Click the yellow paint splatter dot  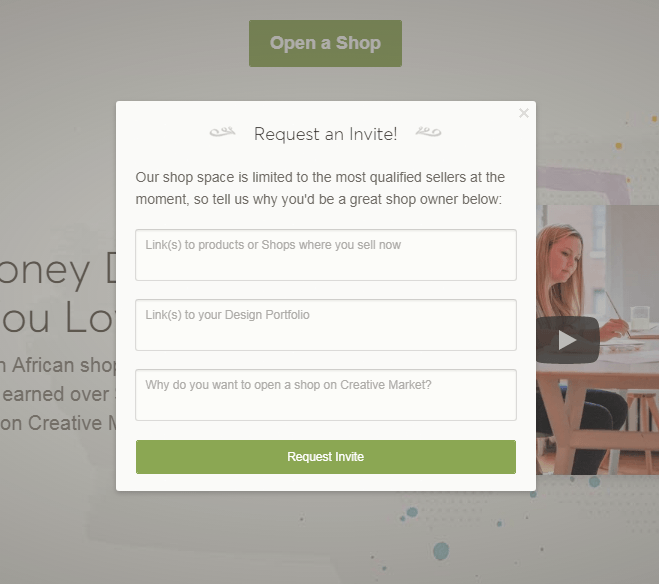click(x=619, y=146)
